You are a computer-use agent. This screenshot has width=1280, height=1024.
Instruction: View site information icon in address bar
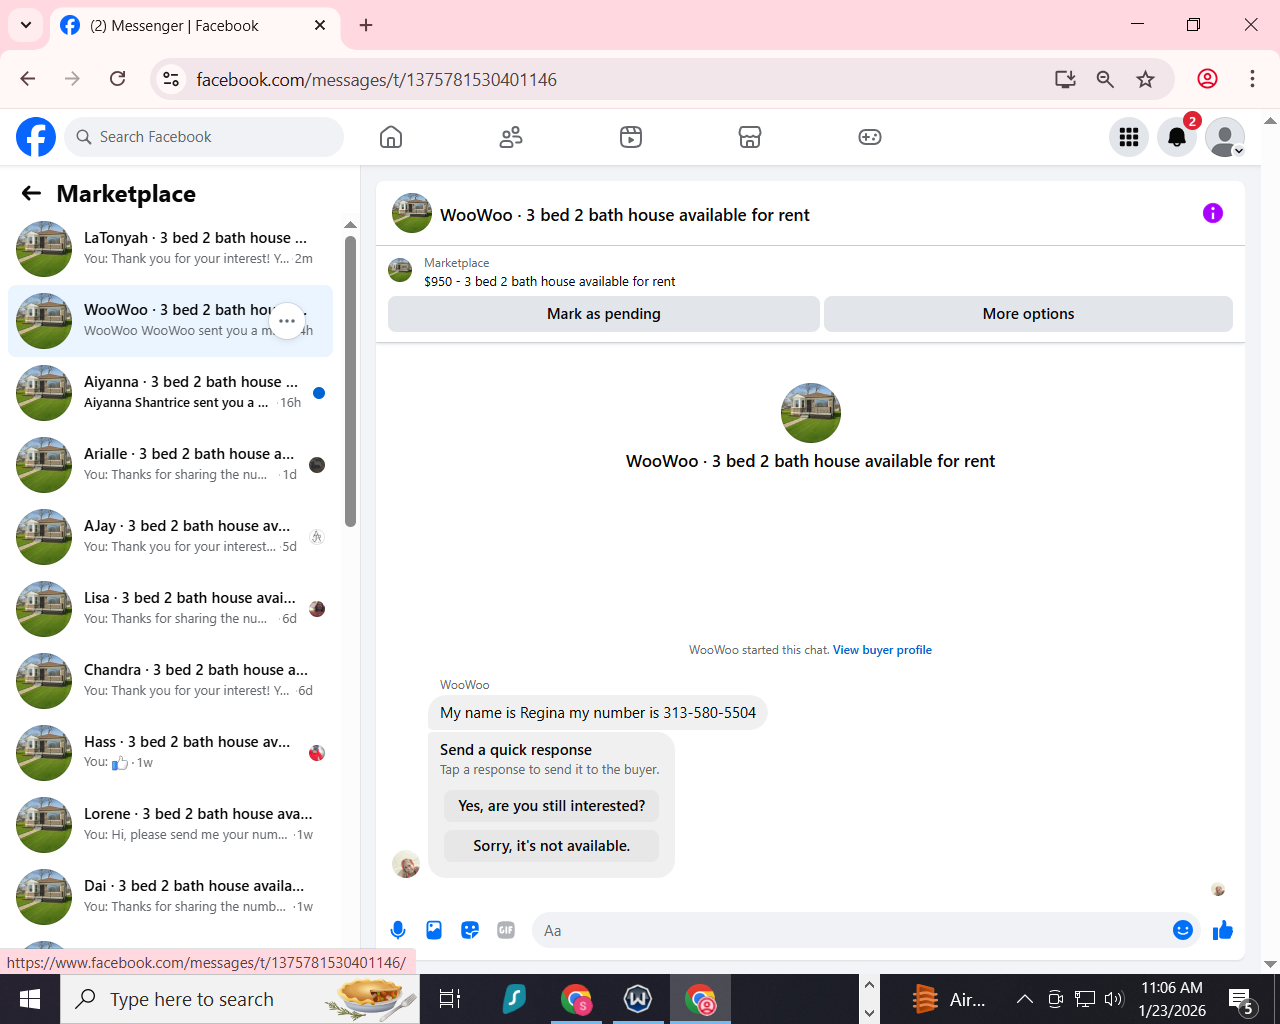[171, 79]
